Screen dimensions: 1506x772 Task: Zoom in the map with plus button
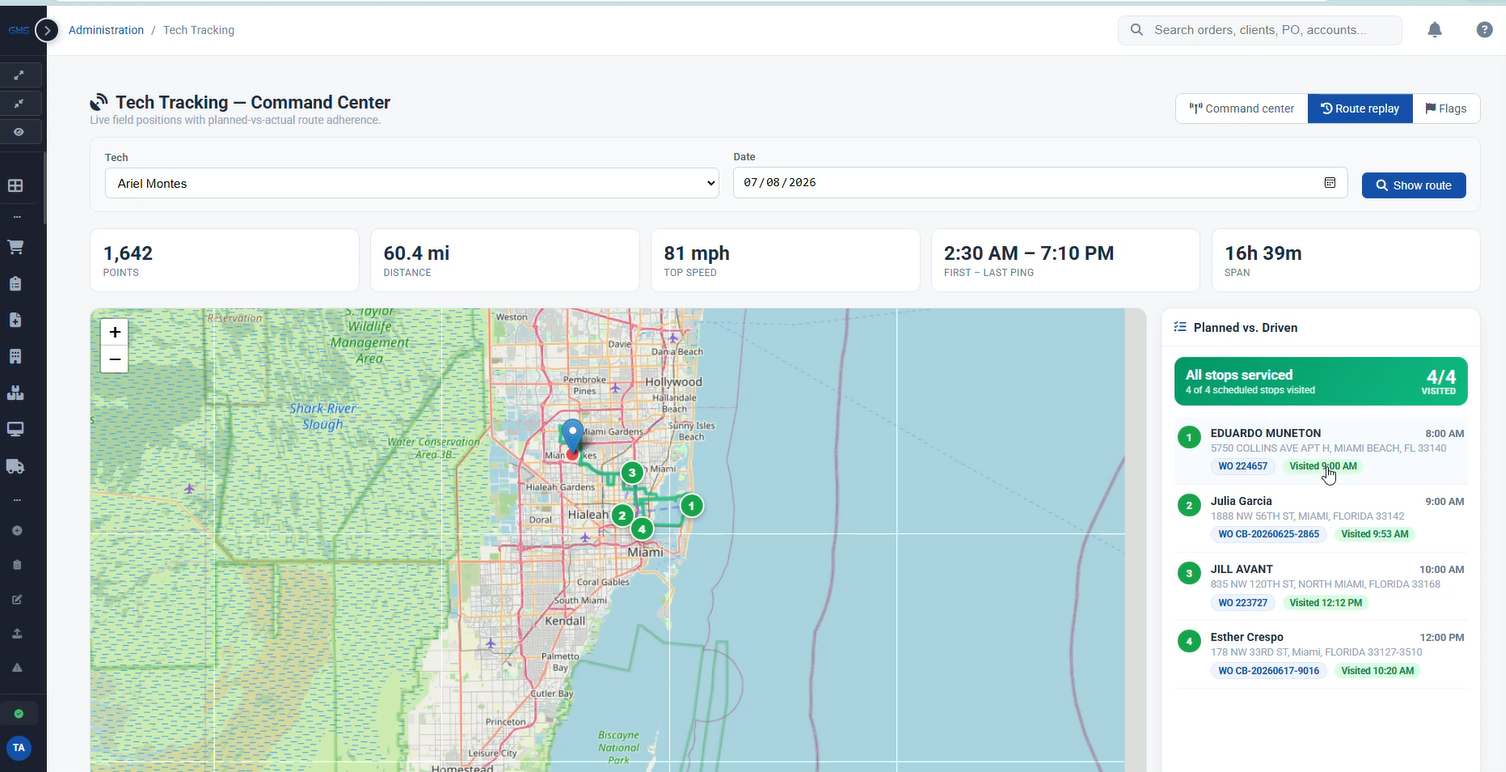pyautogui.click(x=115, y=332)
